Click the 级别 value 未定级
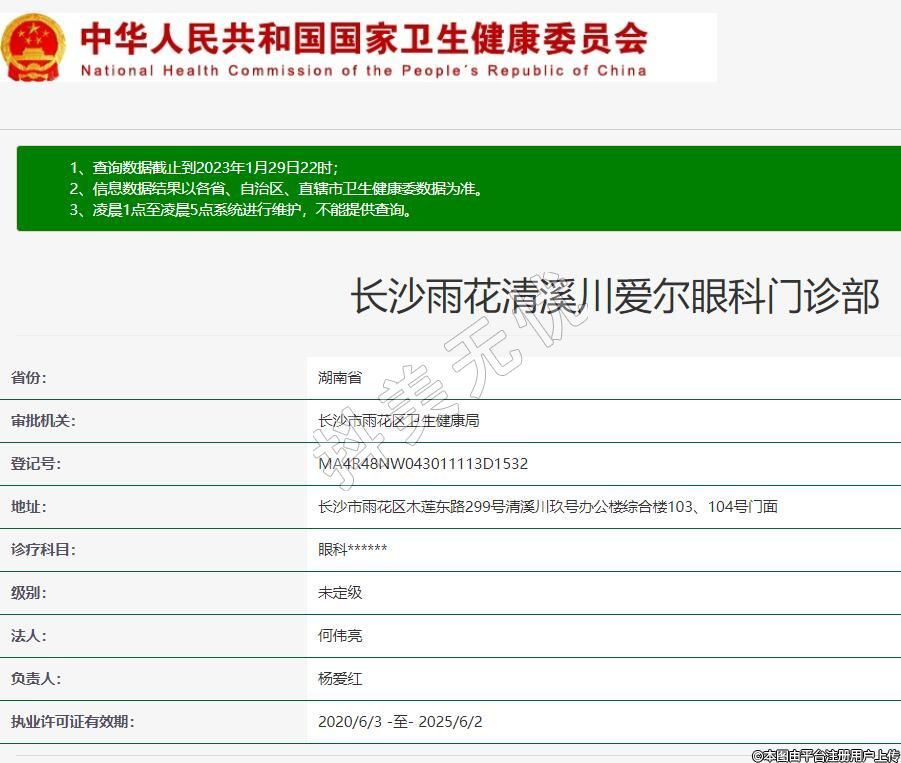901x763 pixels. click(x=340, y=593)
